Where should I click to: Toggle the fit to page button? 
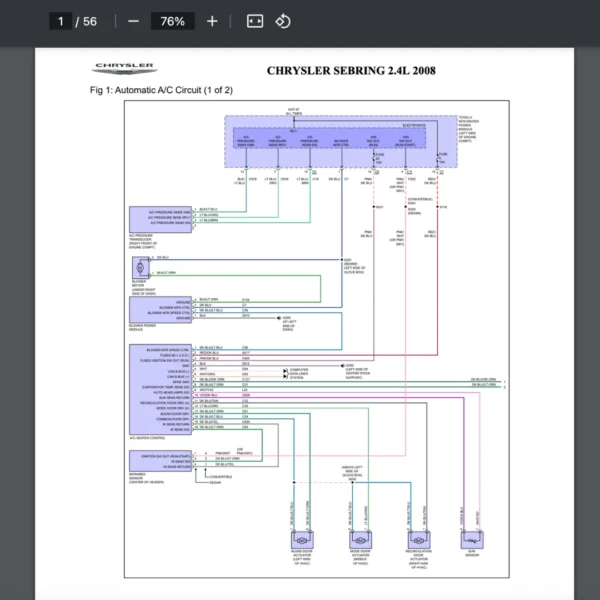(x=255, y=21)
